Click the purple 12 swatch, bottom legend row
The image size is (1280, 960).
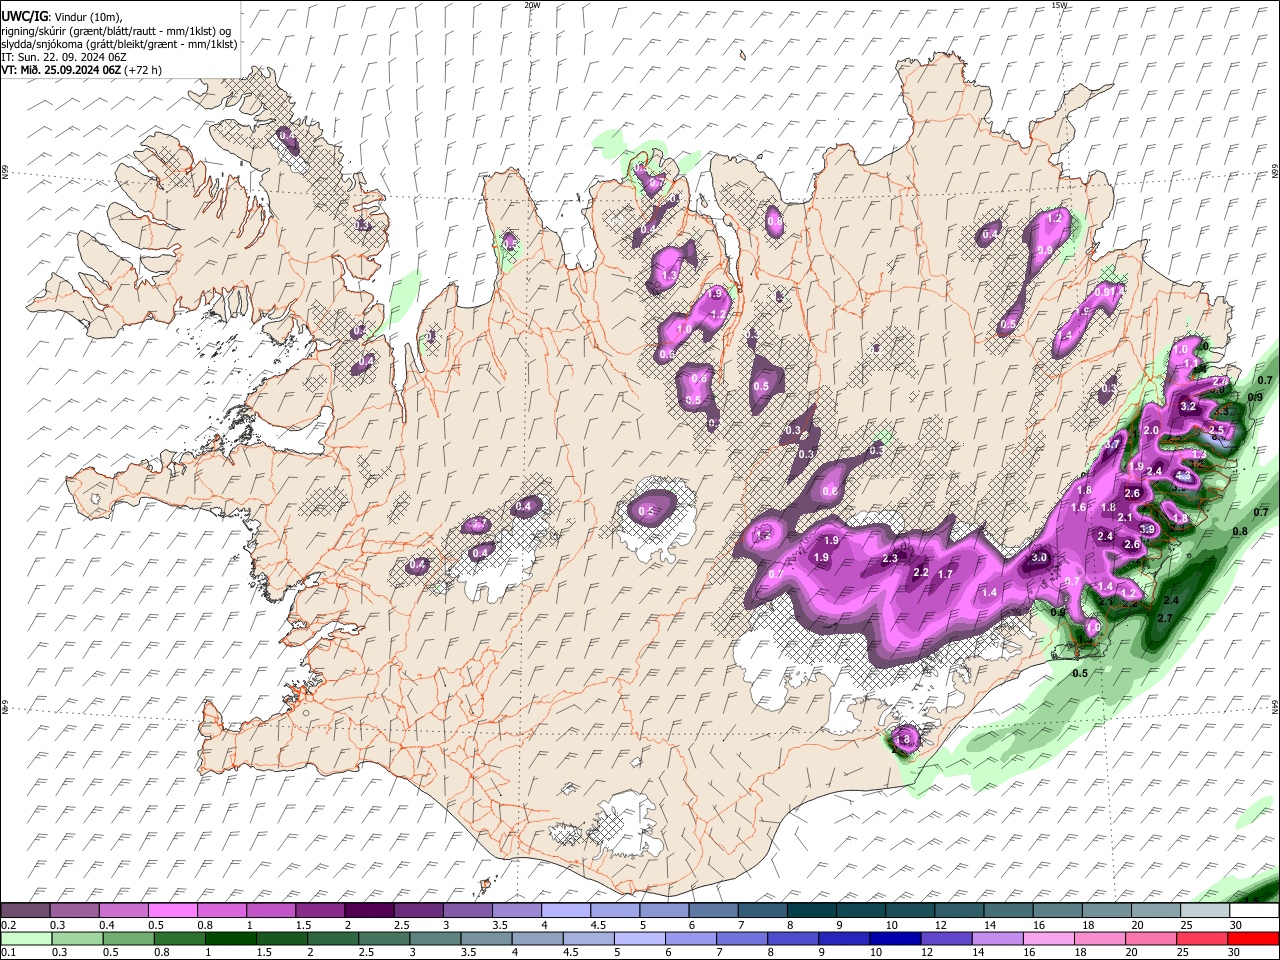[946, 939]
